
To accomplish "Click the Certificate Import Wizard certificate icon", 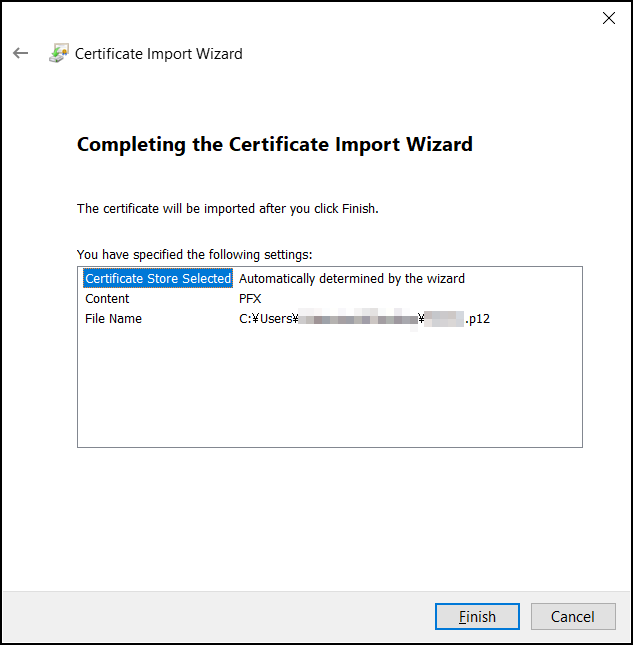I will tap(58, 54).
